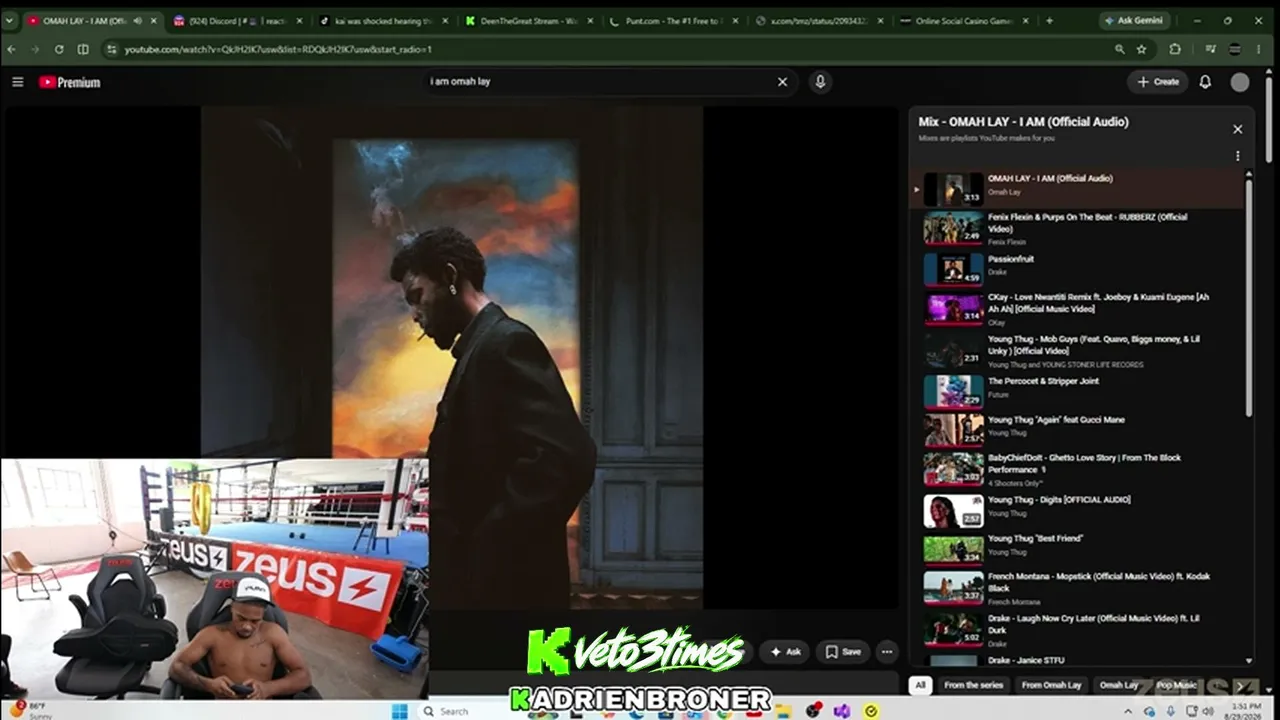Play The Percocet & Stripper Joint thumbnail
1280x720 pixels.
coord(953,391)
